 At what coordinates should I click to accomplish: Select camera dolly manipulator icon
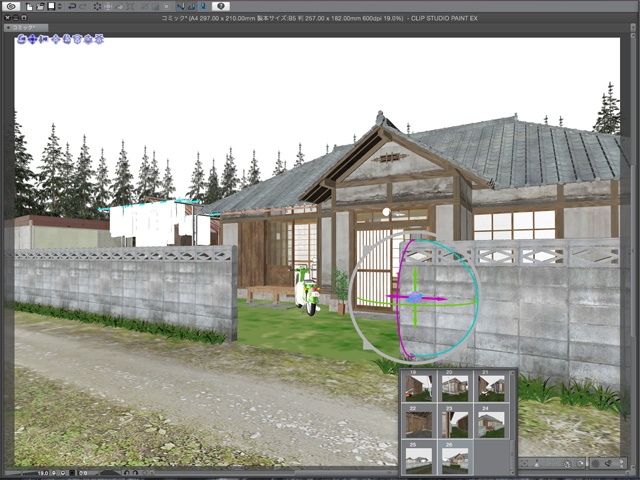point(43,39)
